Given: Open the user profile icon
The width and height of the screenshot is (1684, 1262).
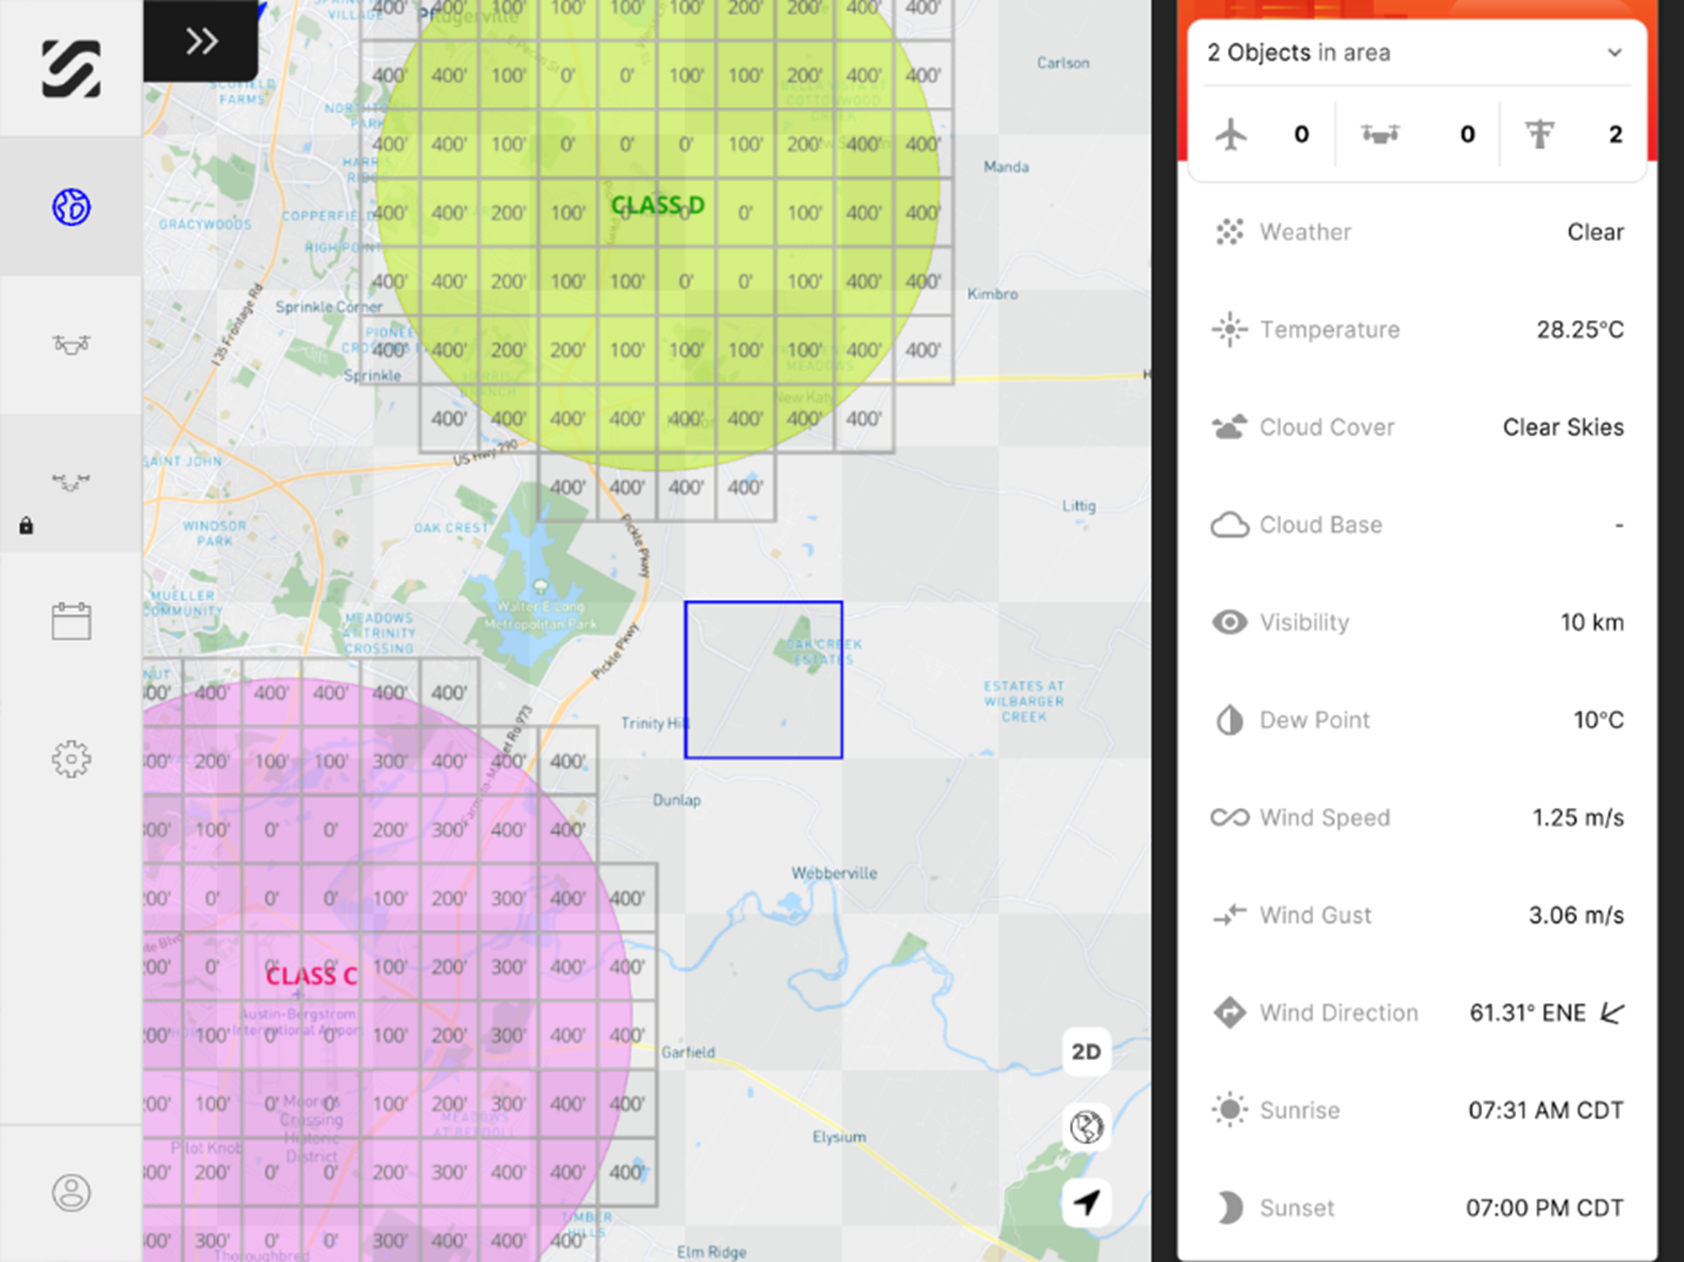Looking at the screenshot, I should 71,1193.
